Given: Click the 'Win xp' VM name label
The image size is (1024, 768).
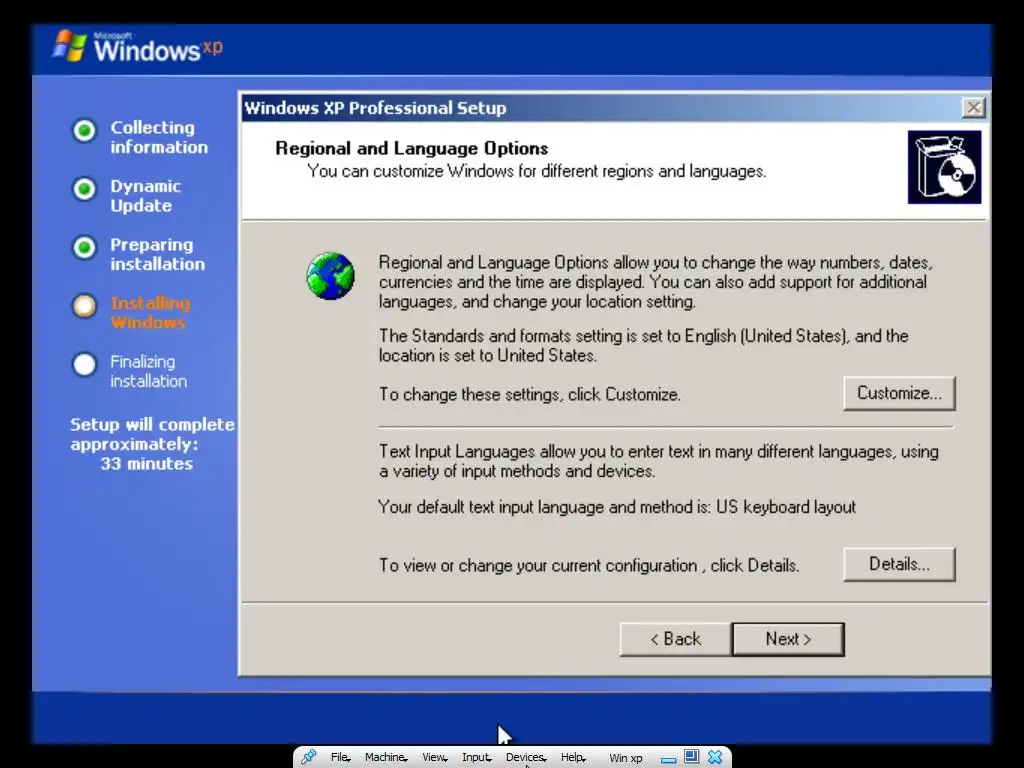Looking at the screenshot, I should coord(626,758).
